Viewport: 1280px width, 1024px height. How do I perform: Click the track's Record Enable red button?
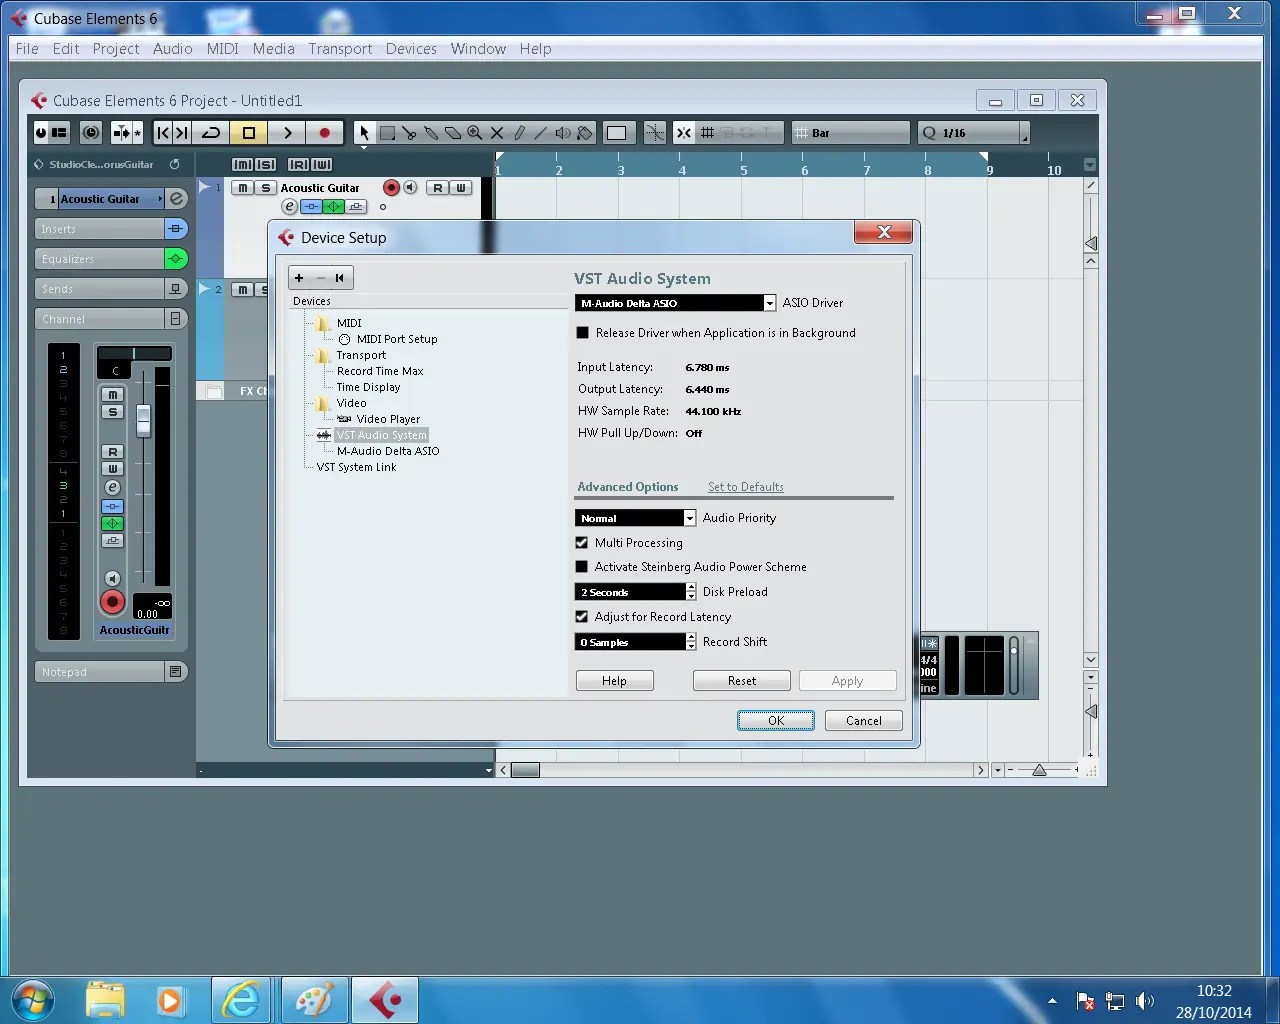(391, 188)
